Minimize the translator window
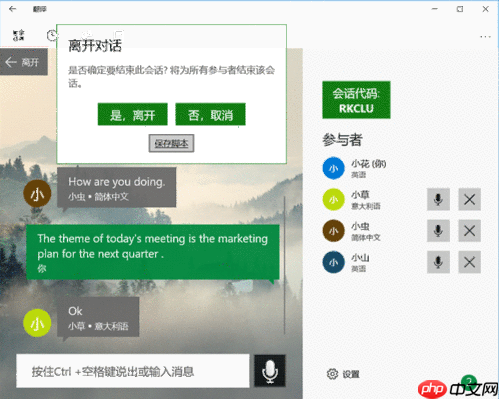This screenshot has height=399, width=499. point(434,9)
